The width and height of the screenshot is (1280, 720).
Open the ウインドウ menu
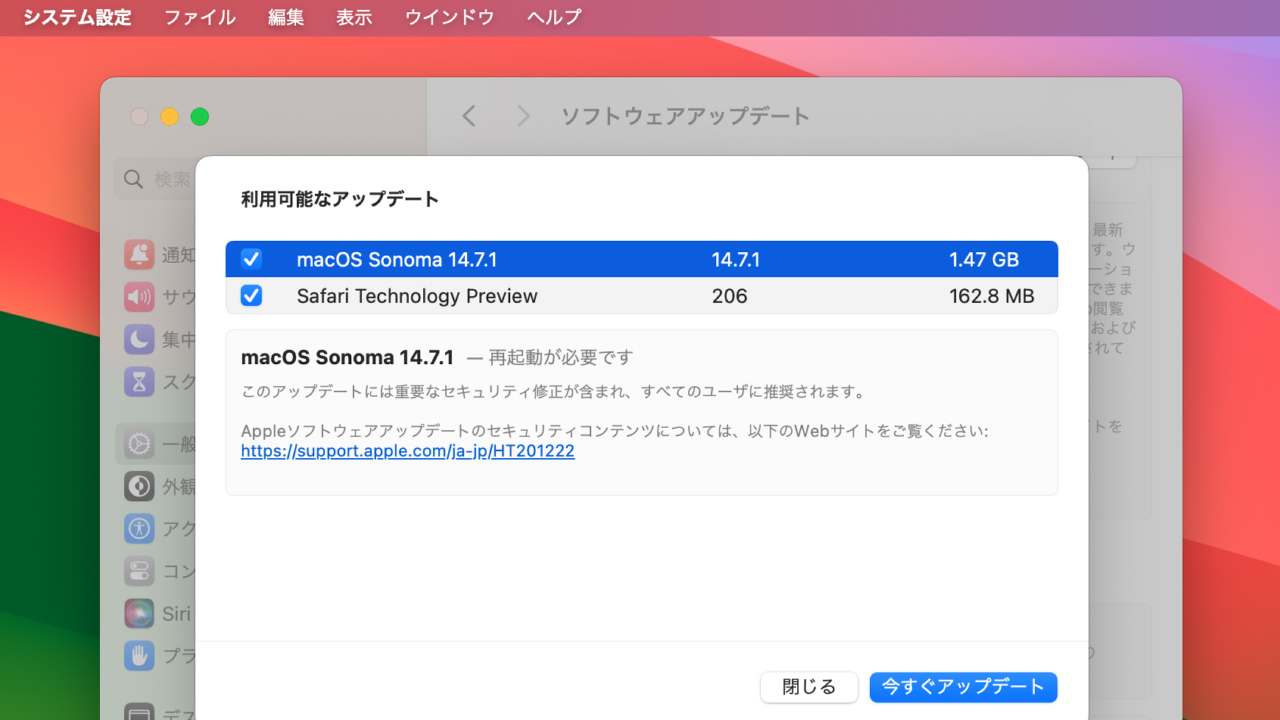click(x=449, y=17)
